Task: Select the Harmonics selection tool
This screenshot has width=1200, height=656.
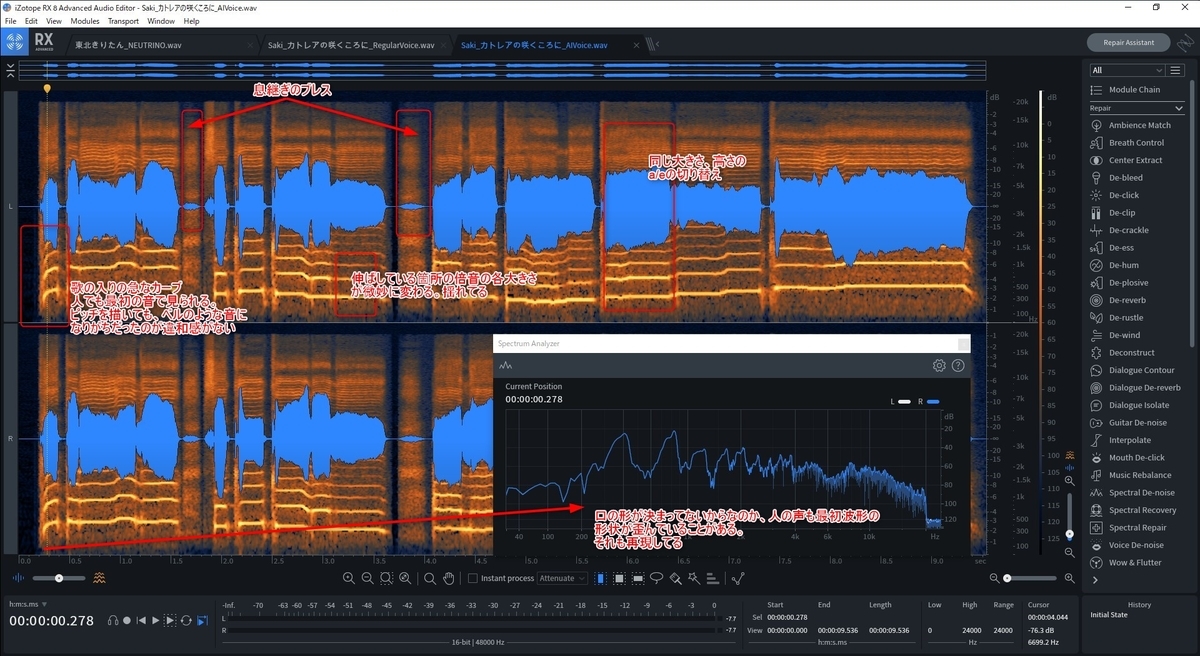Action: (x=713, y=578)
